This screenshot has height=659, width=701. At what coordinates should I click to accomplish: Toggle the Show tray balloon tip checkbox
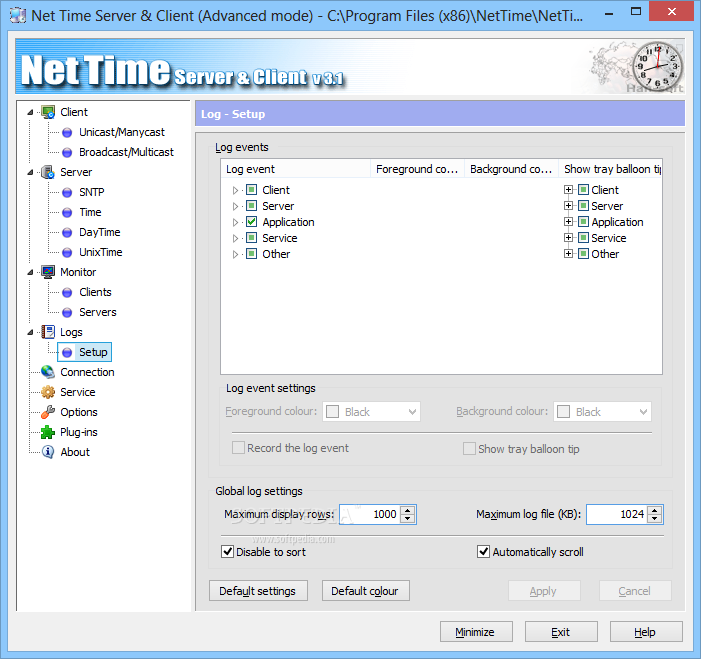pos(469,448)
